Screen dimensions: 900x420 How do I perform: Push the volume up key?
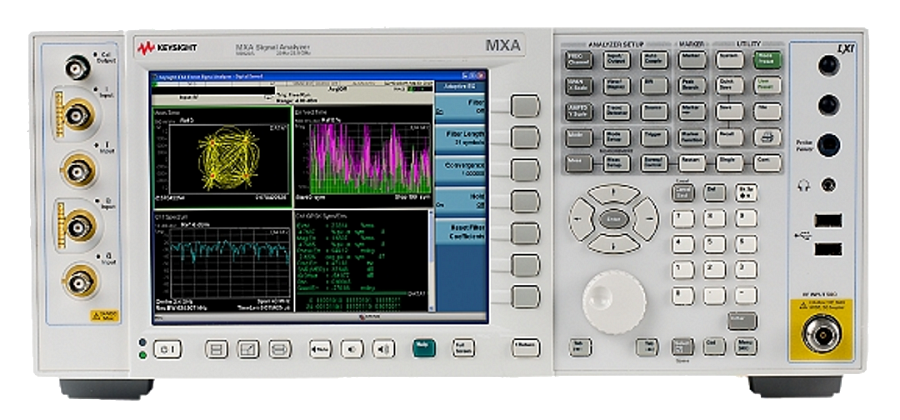tap(383, 349)
